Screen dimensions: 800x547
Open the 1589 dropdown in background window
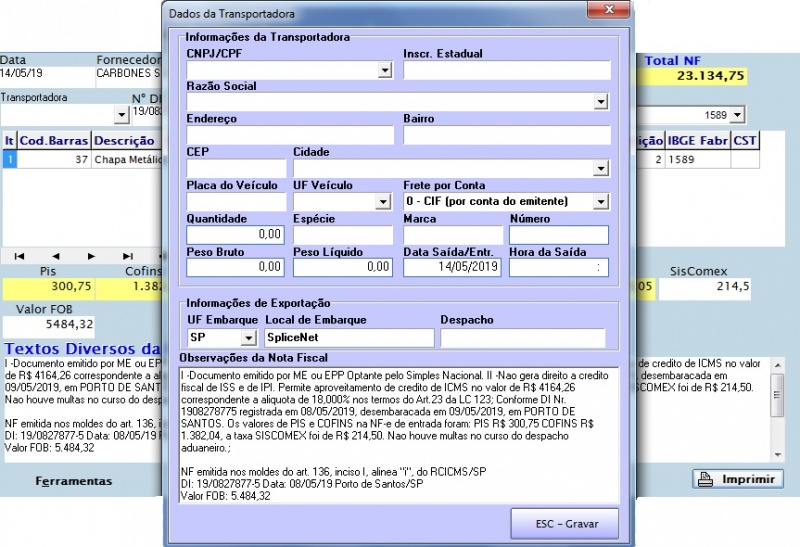(x=737, y=115)
